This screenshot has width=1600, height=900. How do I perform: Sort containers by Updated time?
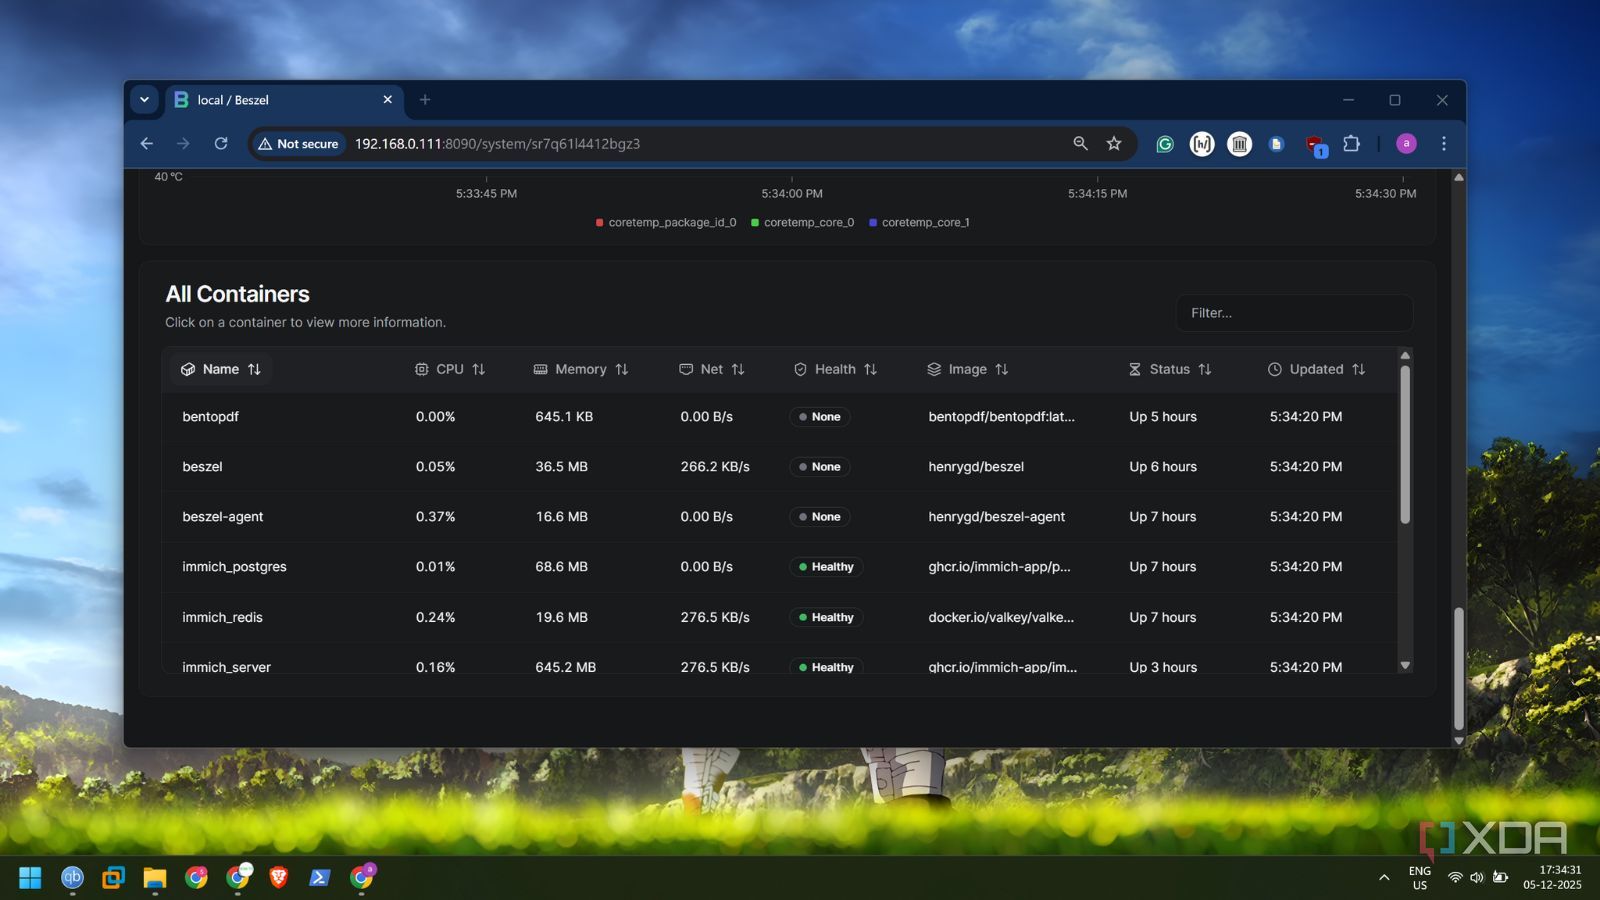click(x=1317, y=369)
